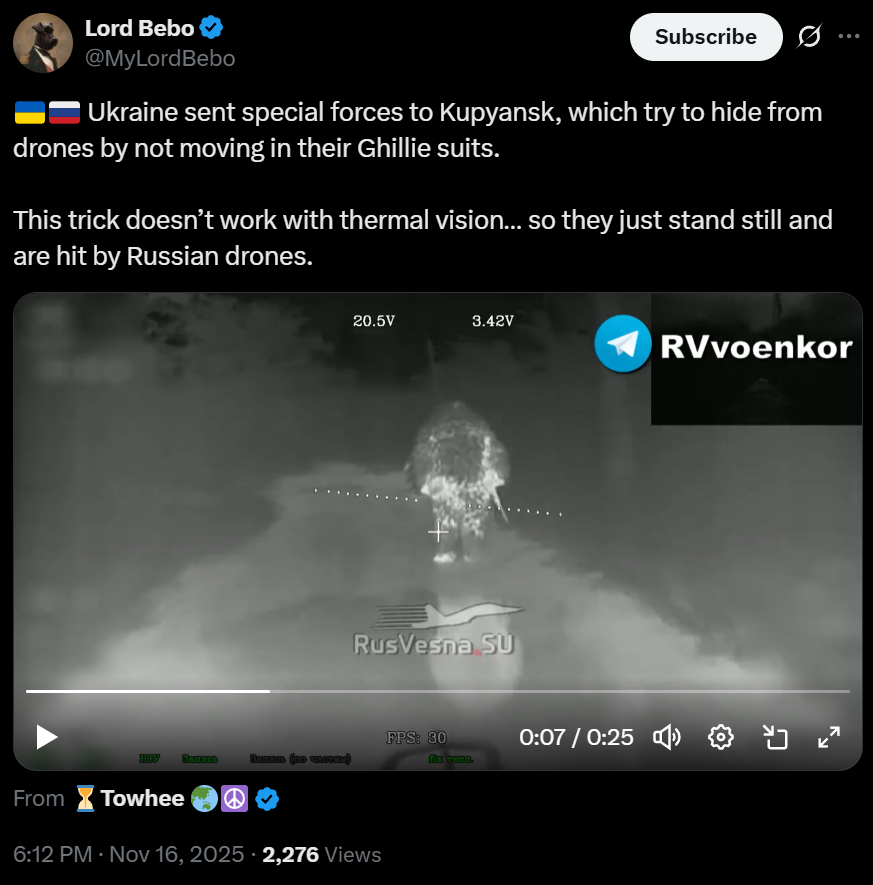Viewport: 873px width, 885px height.
Task: Play the video with the play button
Action: (46, 737)
